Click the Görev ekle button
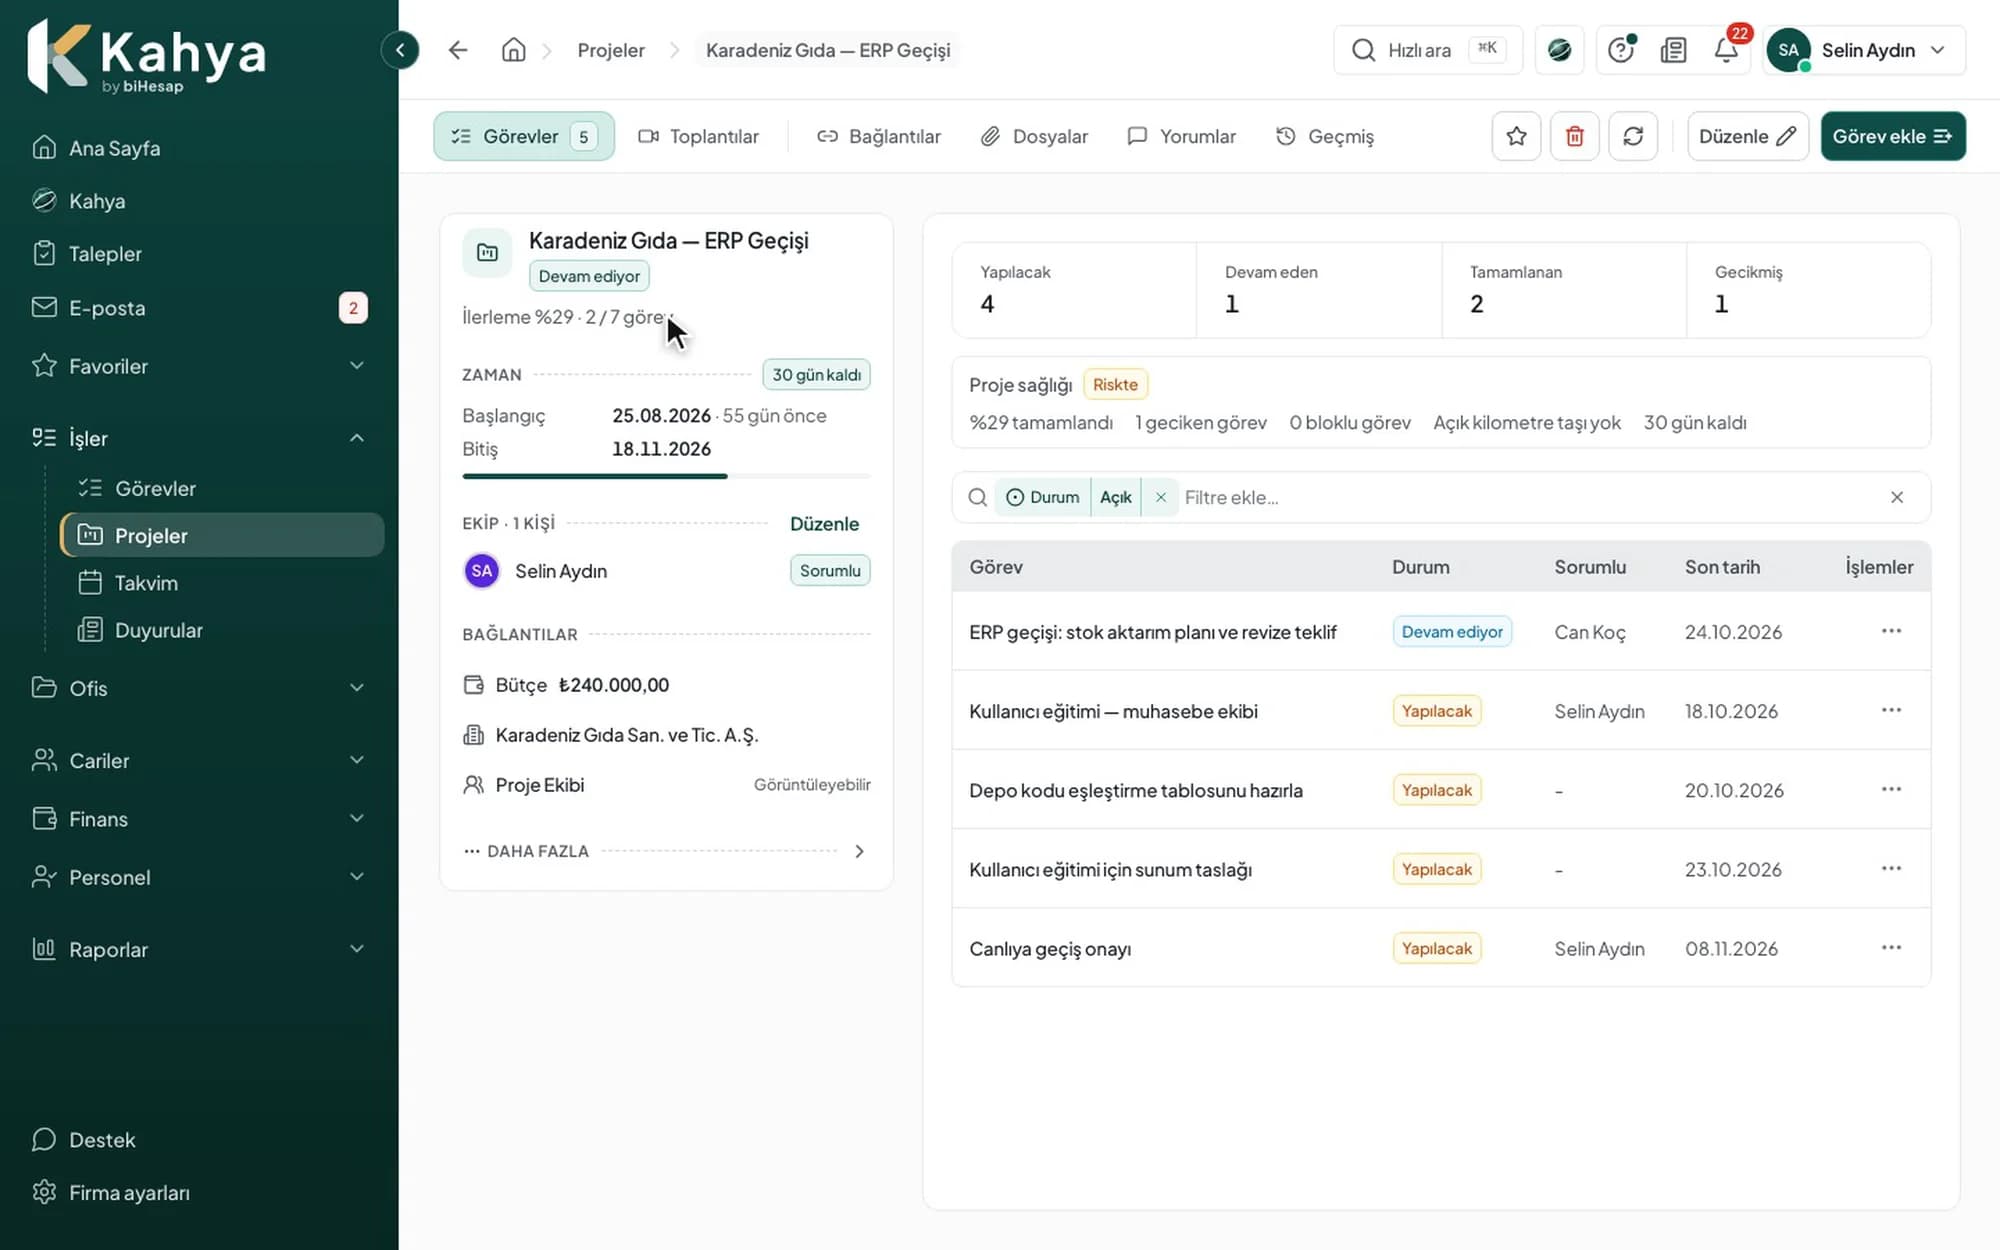Viewport: 2000px width, 1250px height. [x=1893, y=136]
